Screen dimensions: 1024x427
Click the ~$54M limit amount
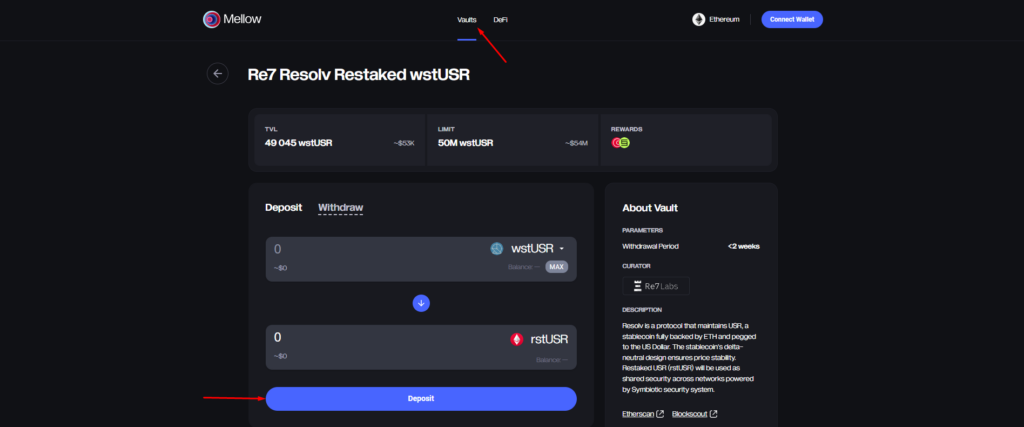(577, 143)
